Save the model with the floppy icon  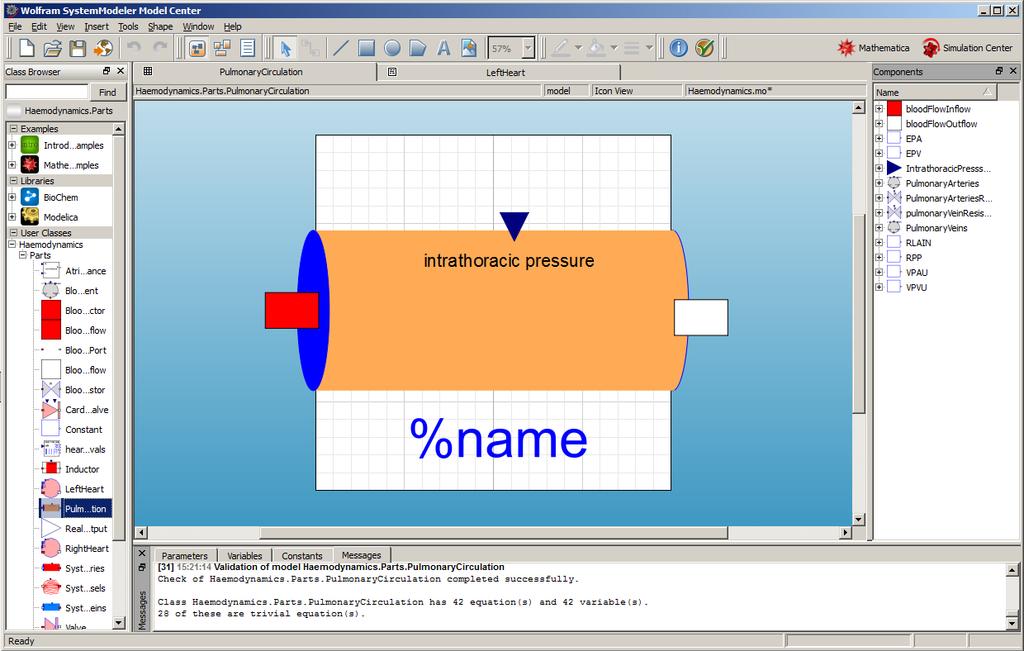pos(78,48)
